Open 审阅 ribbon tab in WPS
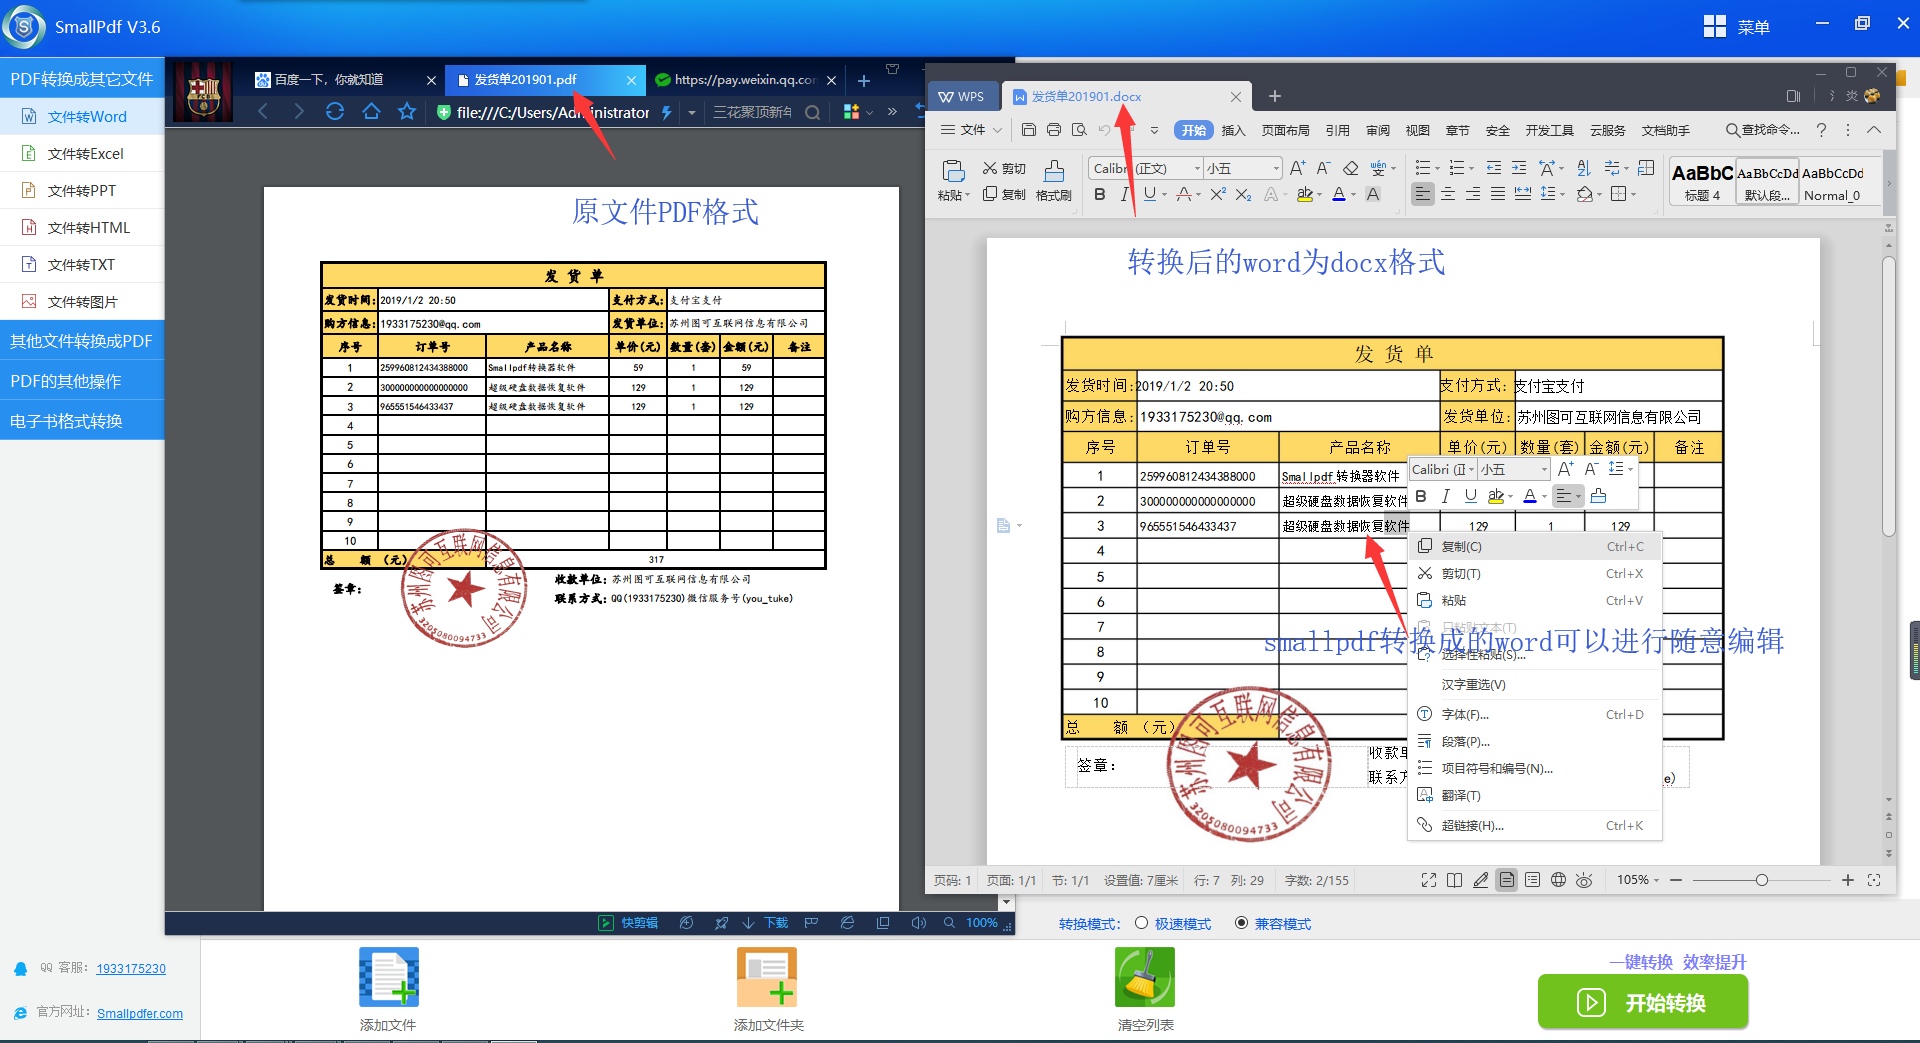 point(1378,130)
